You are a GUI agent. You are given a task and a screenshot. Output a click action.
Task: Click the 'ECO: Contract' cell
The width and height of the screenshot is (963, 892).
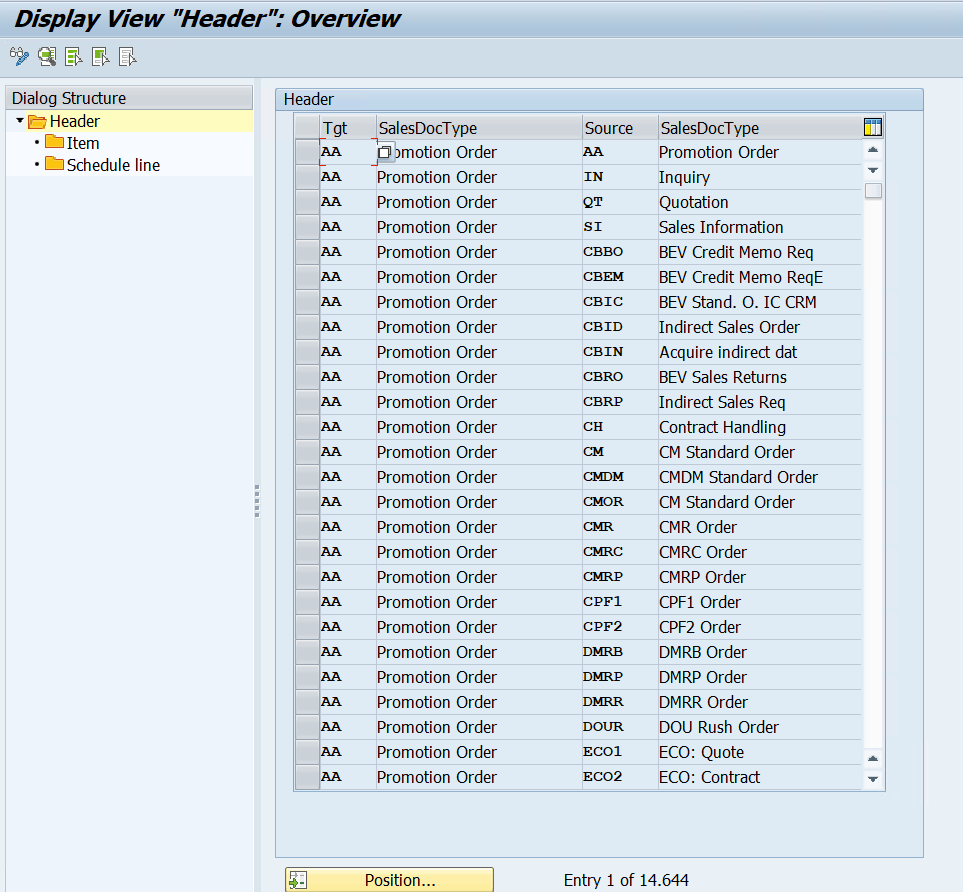click(759, 777)
